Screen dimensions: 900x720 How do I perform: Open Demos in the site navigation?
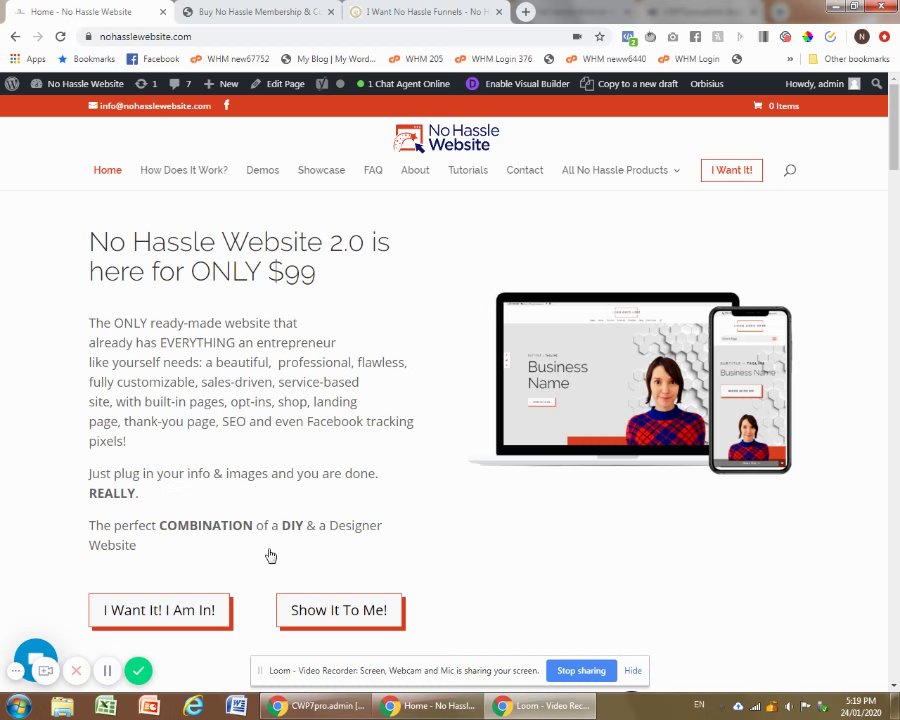click(262, 170)
